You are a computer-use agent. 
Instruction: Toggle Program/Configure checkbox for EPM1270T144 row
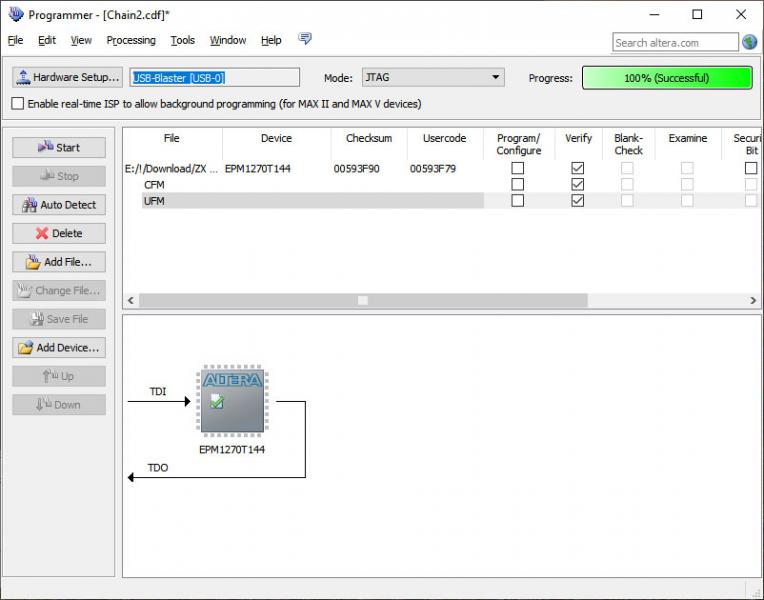pyautogui.click(x=517, y=169)
